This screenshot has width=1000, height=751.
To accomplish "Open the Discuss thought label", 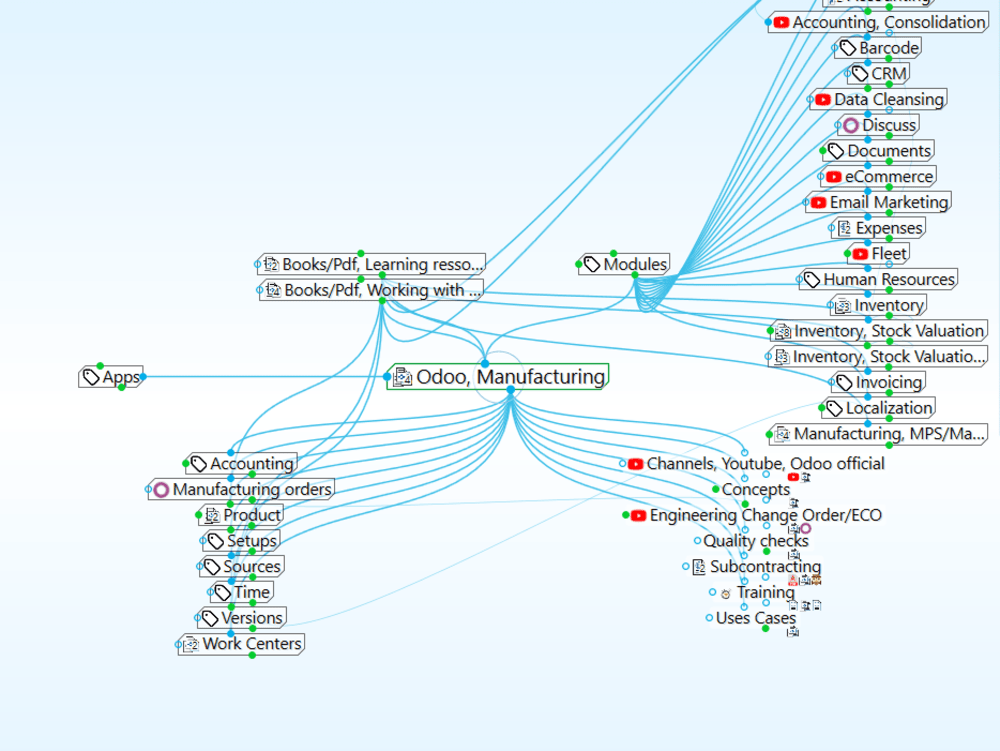I will [889, 126].
